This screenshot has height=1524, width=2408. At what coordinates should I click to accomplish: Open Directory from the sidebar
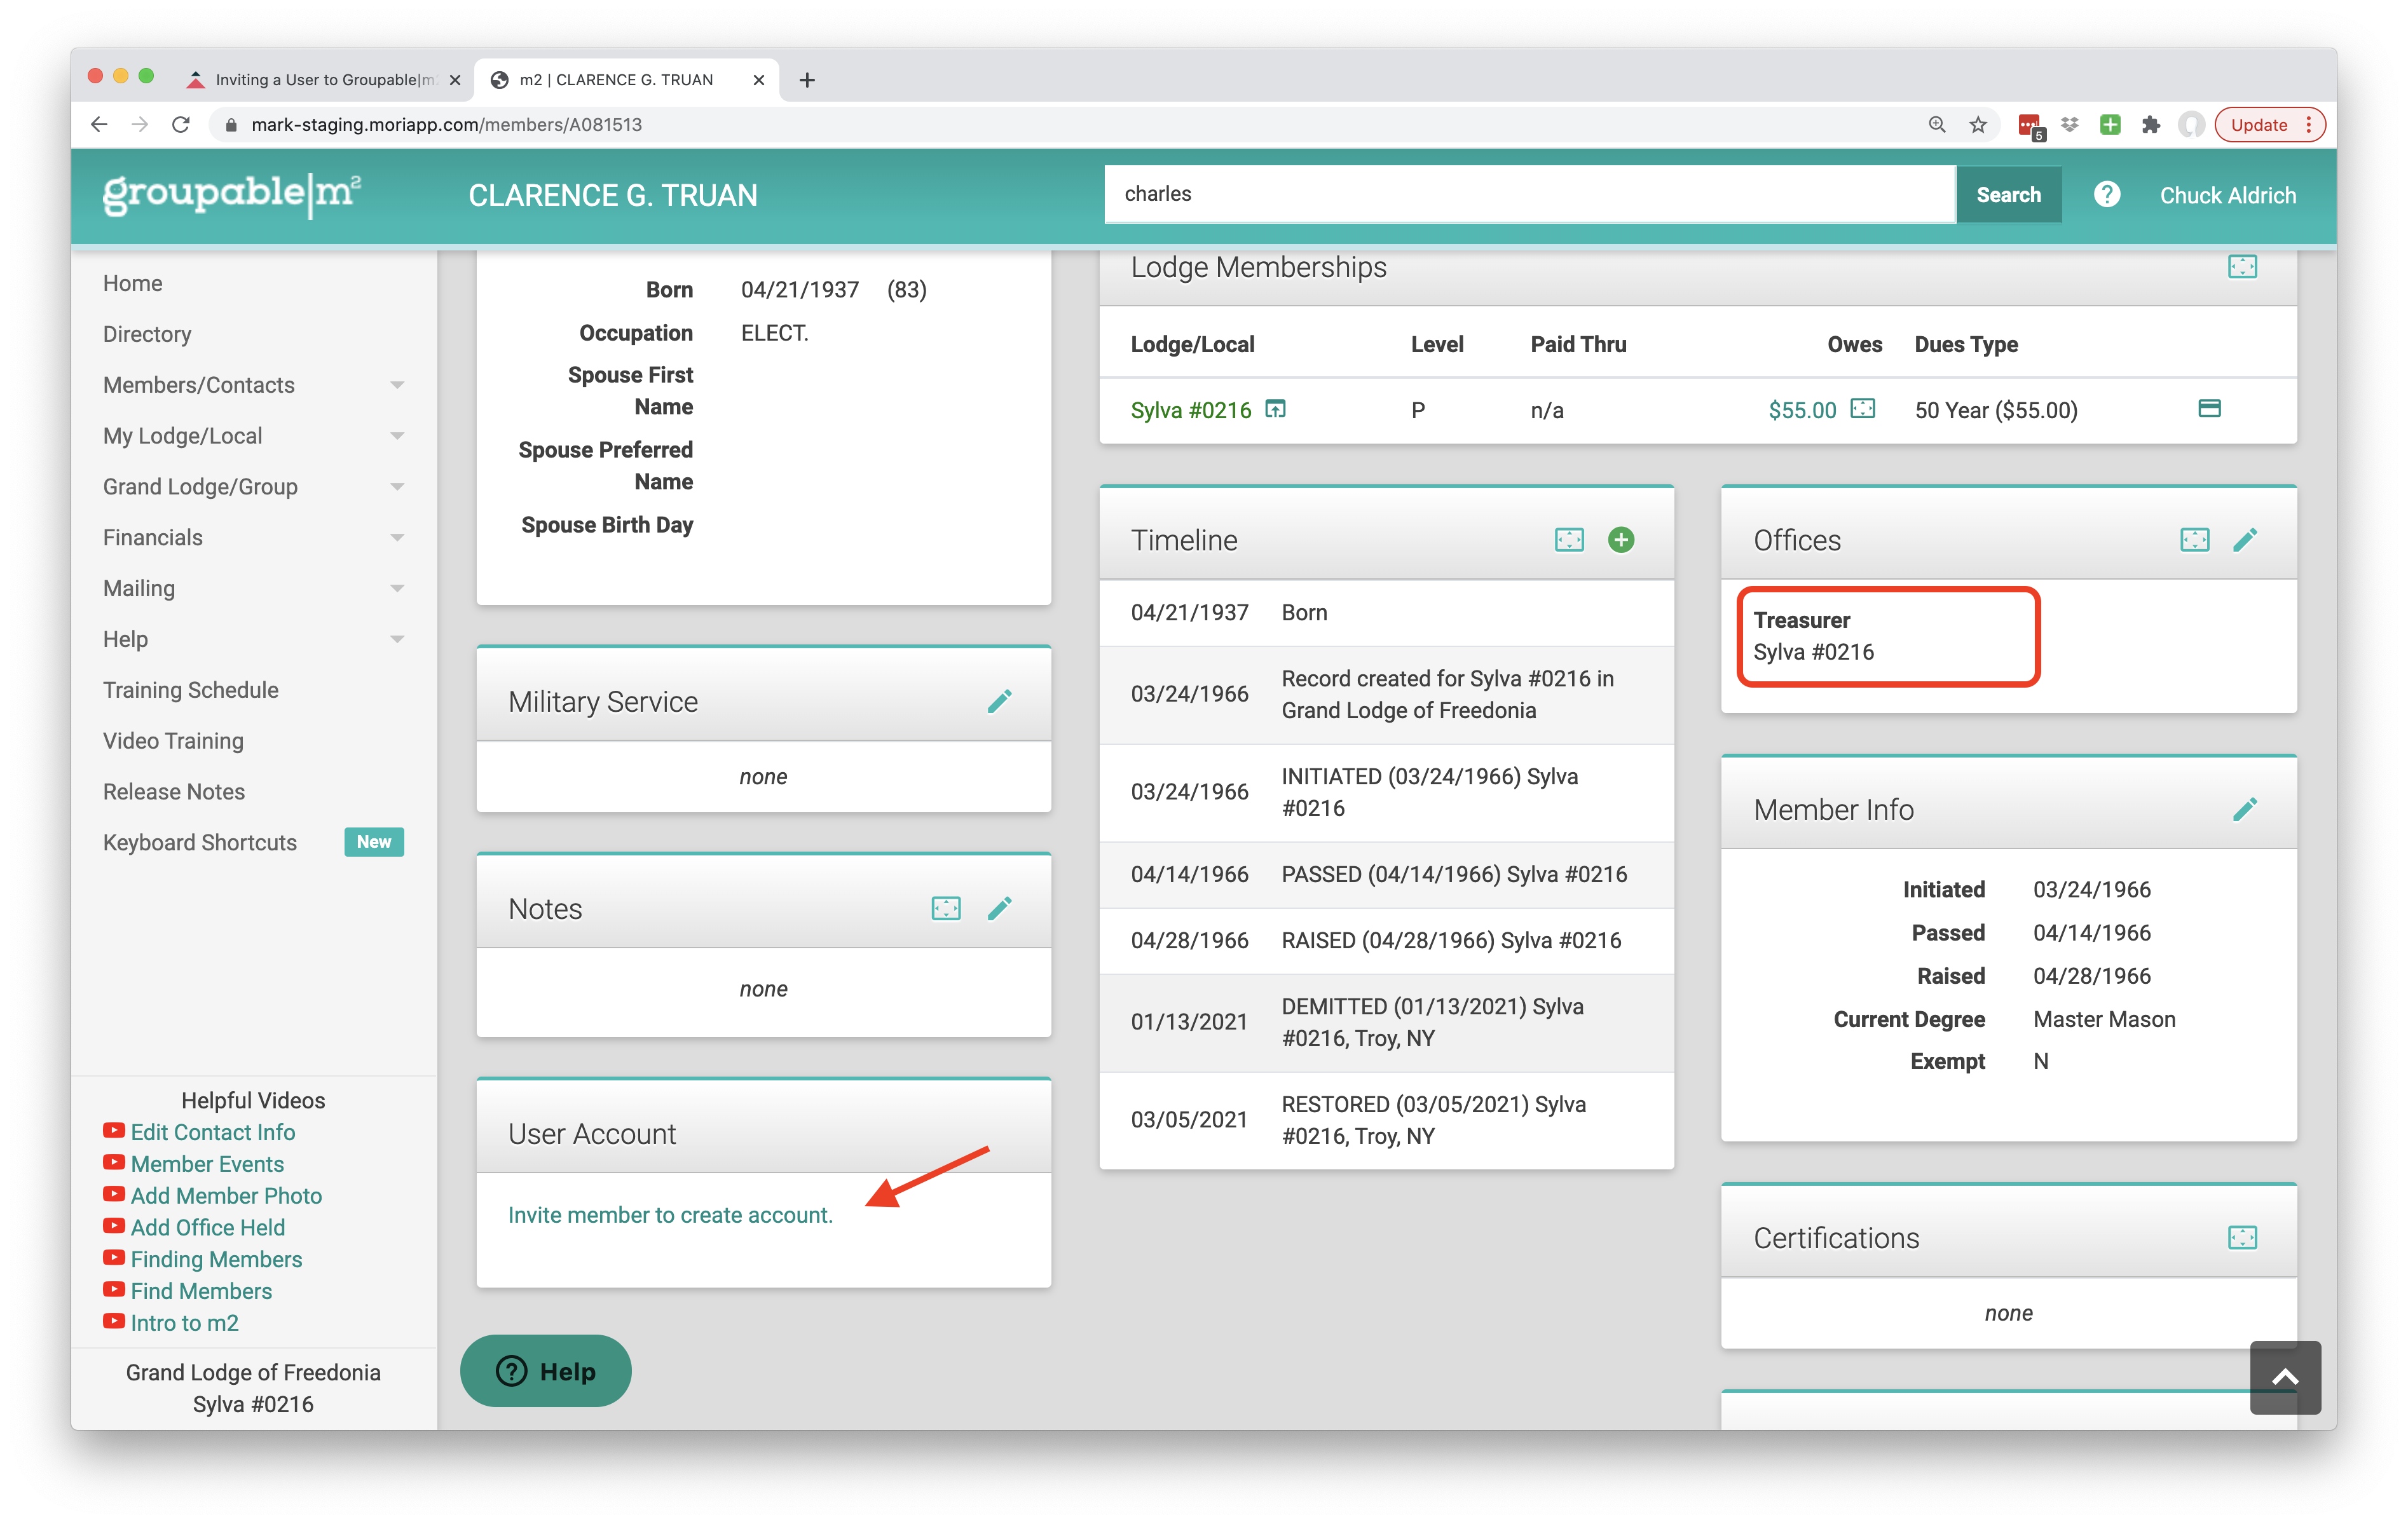tap(147, 334)
